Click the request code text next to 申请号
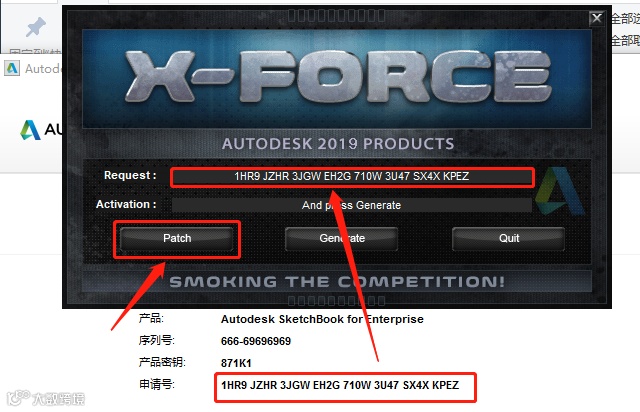The image size is (640, 412). coord(340,385)
